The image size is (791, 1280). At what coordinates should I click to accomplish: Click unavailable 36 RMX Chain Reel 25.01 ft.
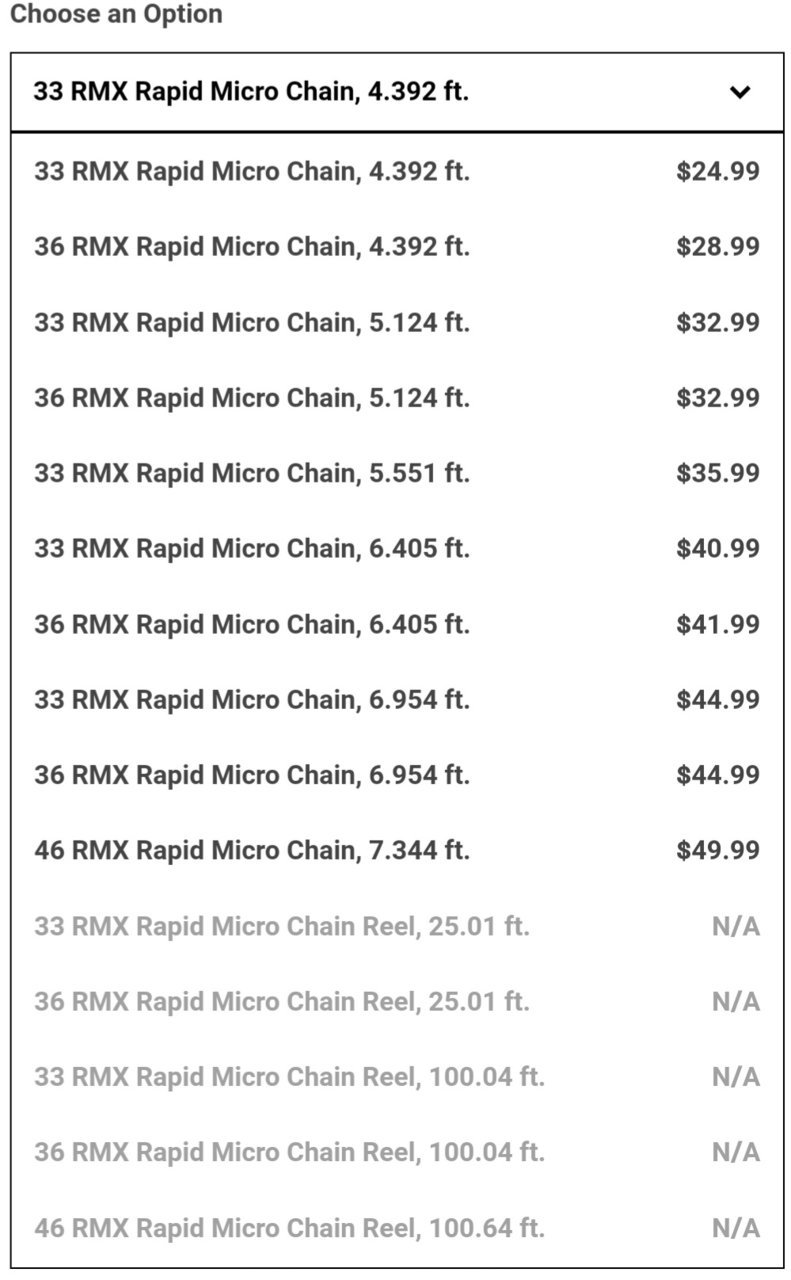(397, 1001)
